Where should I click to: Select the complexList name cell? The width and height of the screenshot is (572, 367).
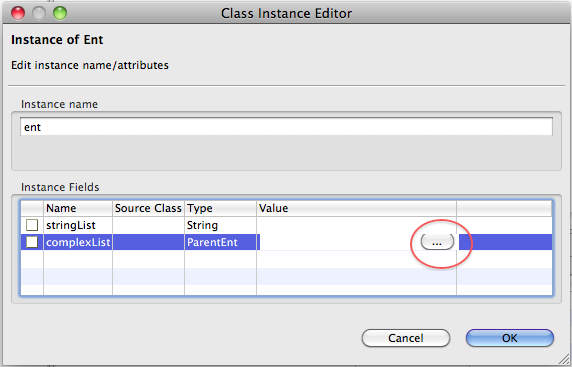tap(78, 242)
